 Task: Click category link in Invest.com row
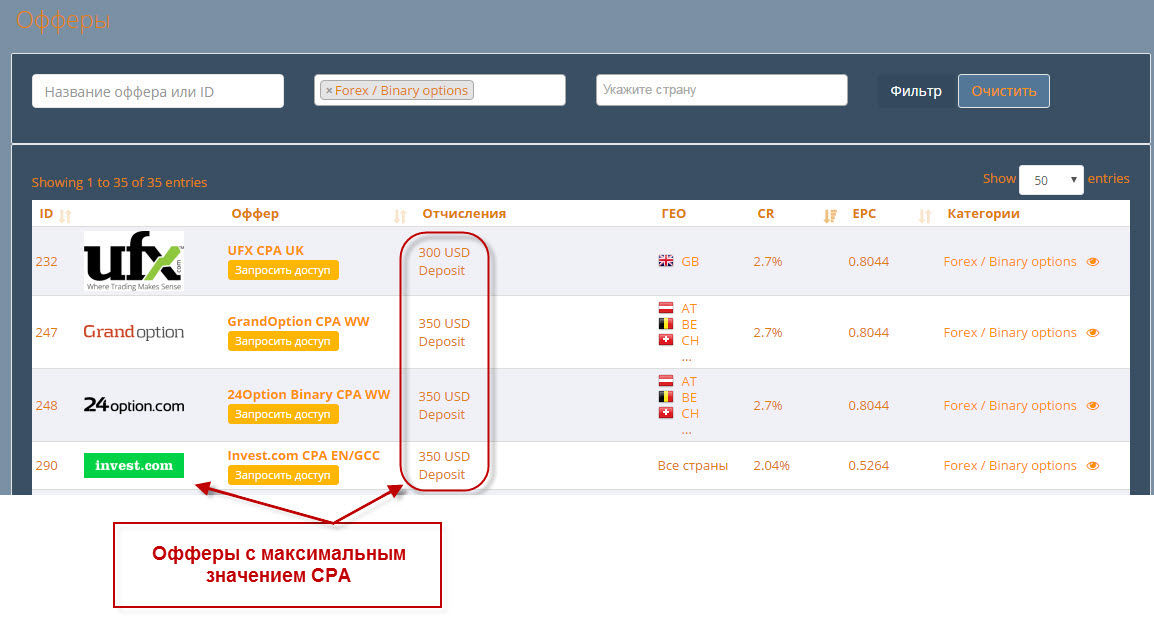1010,466
